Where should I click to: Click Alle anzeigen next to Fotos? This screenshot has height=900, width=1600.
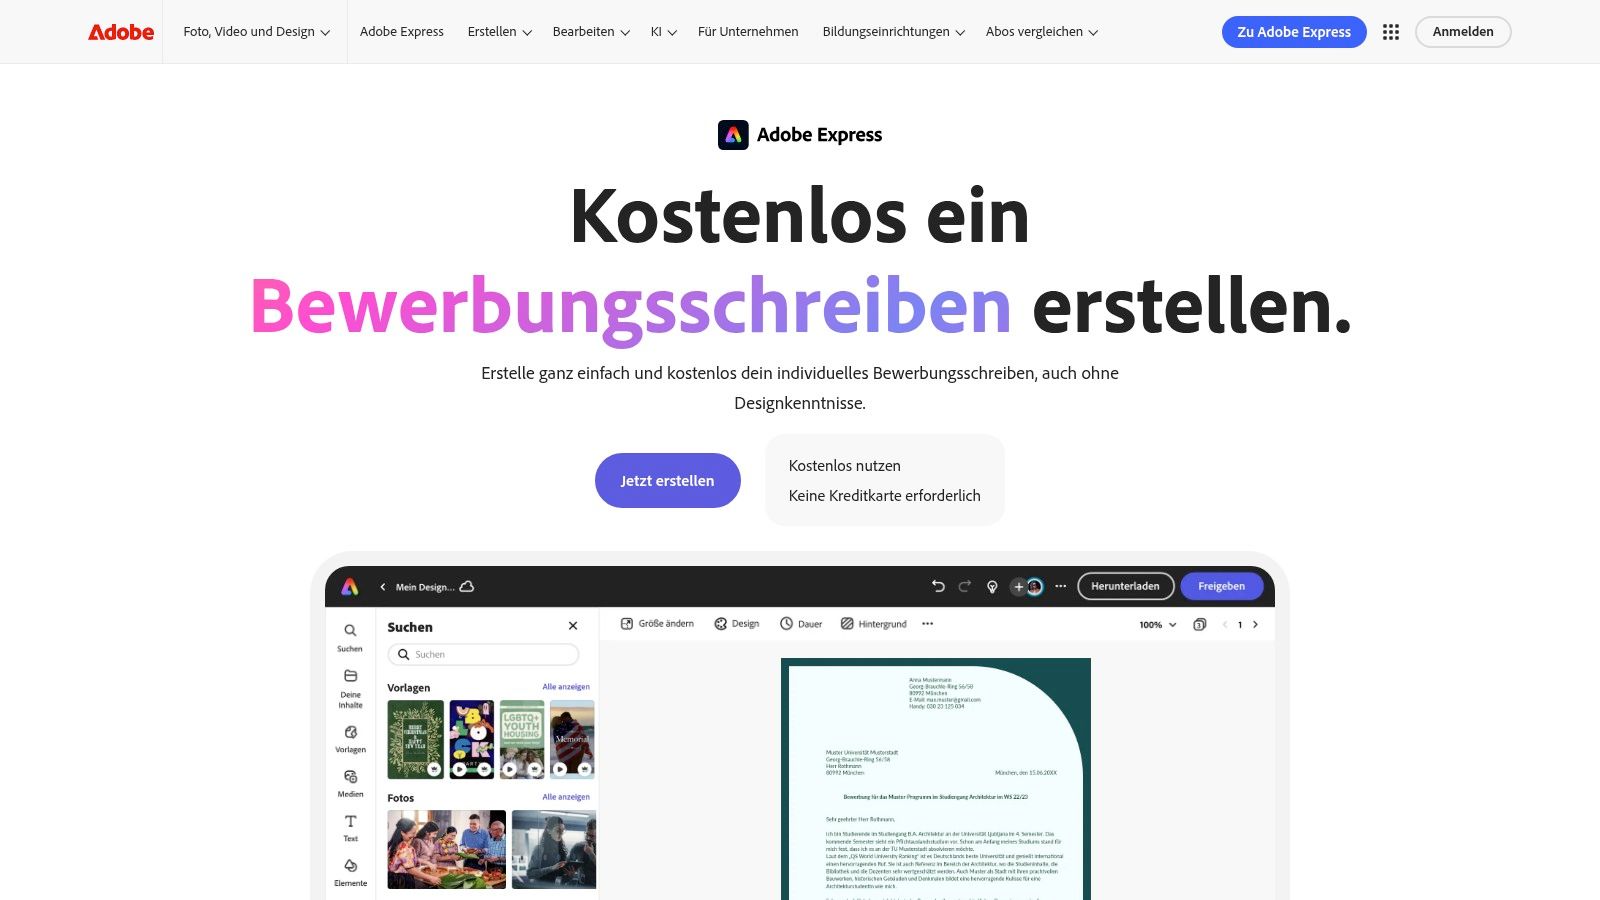[x=568, y=797]
